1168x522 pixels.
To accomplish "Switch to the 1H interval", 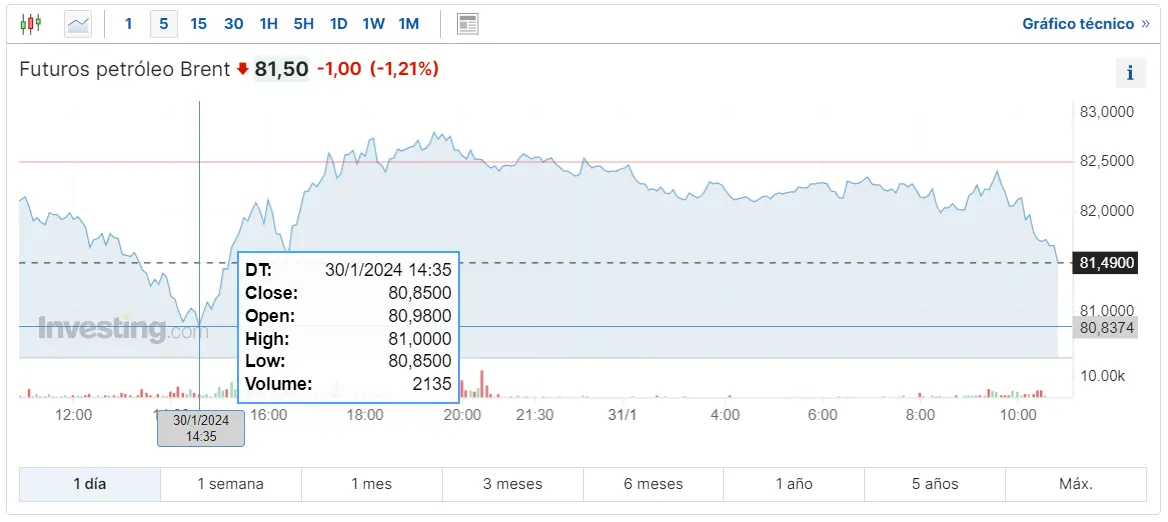I will pos(268,23).
